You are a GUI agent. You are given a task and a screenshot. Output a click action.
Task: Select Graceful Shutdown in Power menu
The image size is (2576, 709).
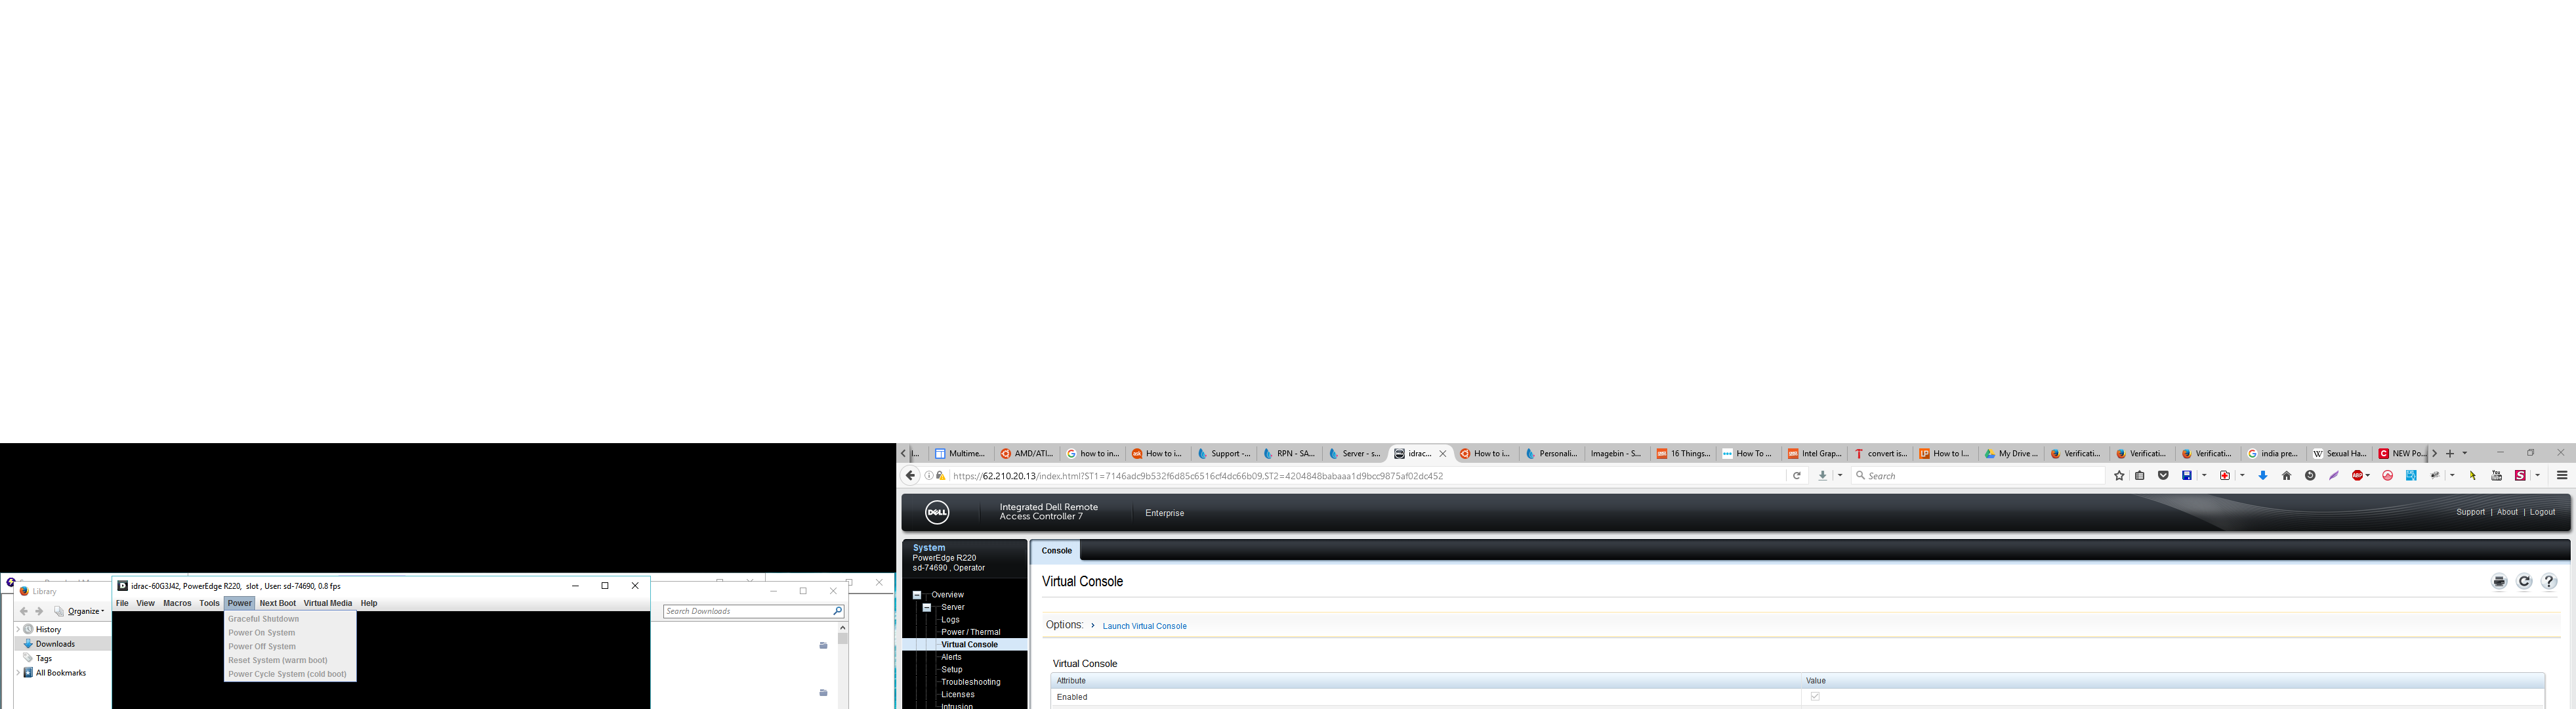click(x=290, y=619)
